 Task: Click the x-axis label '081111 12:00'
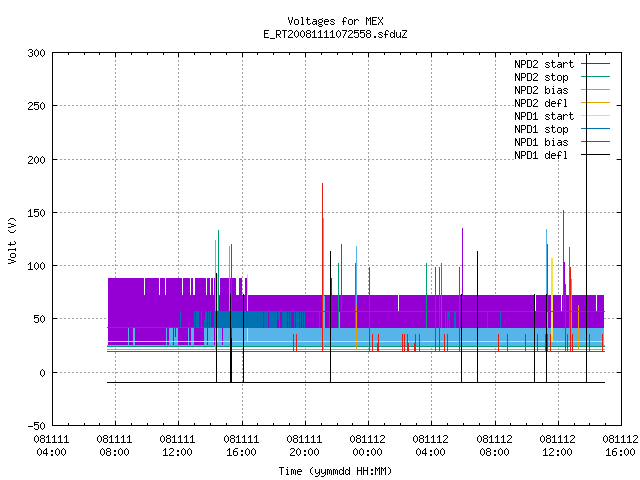178,446
